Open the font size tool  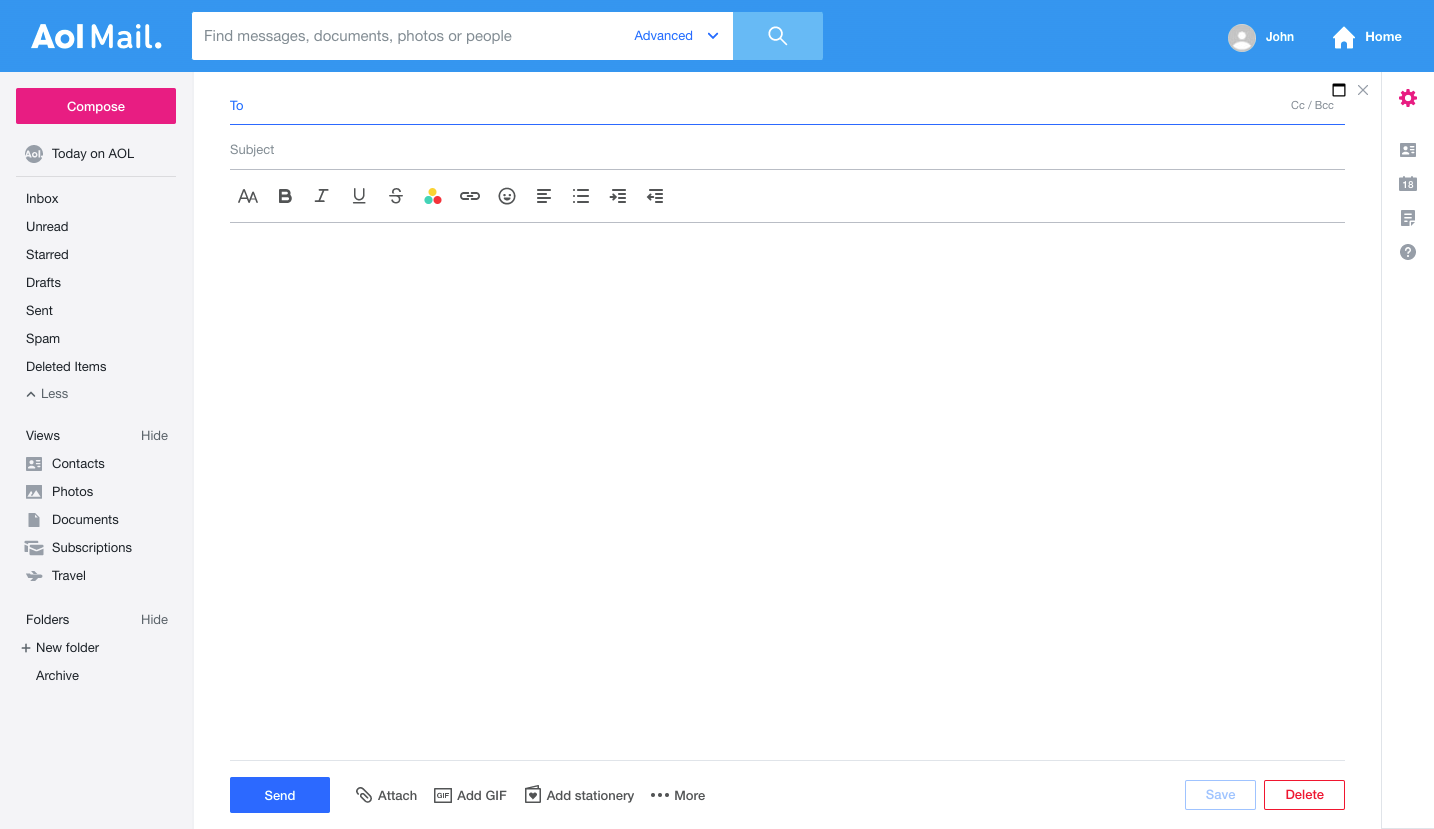tap(248, 197)
